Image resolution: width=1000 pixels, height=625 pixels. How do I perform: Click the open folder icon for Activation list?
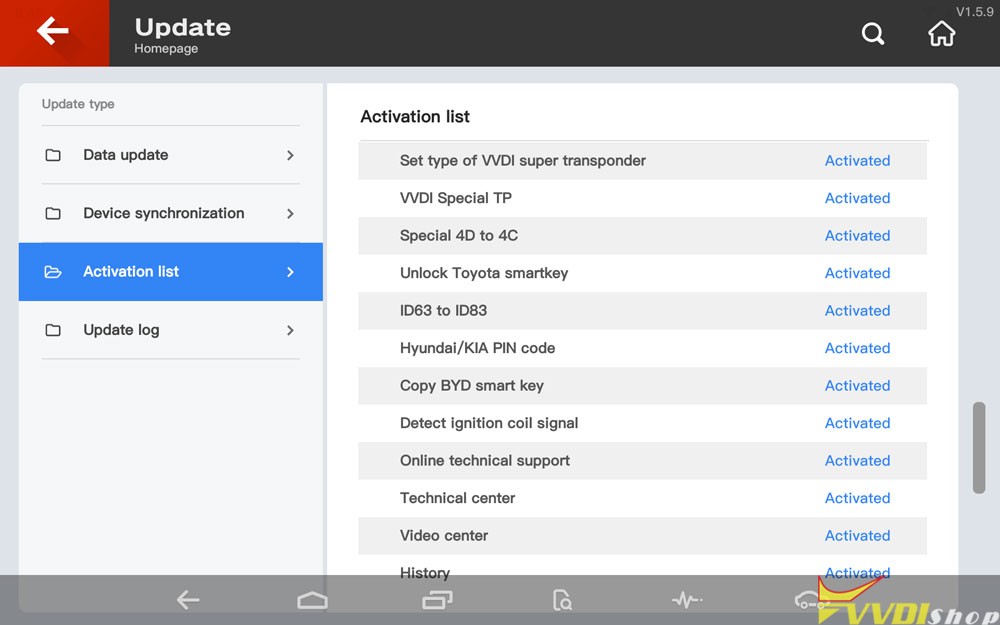coord(53,272)
